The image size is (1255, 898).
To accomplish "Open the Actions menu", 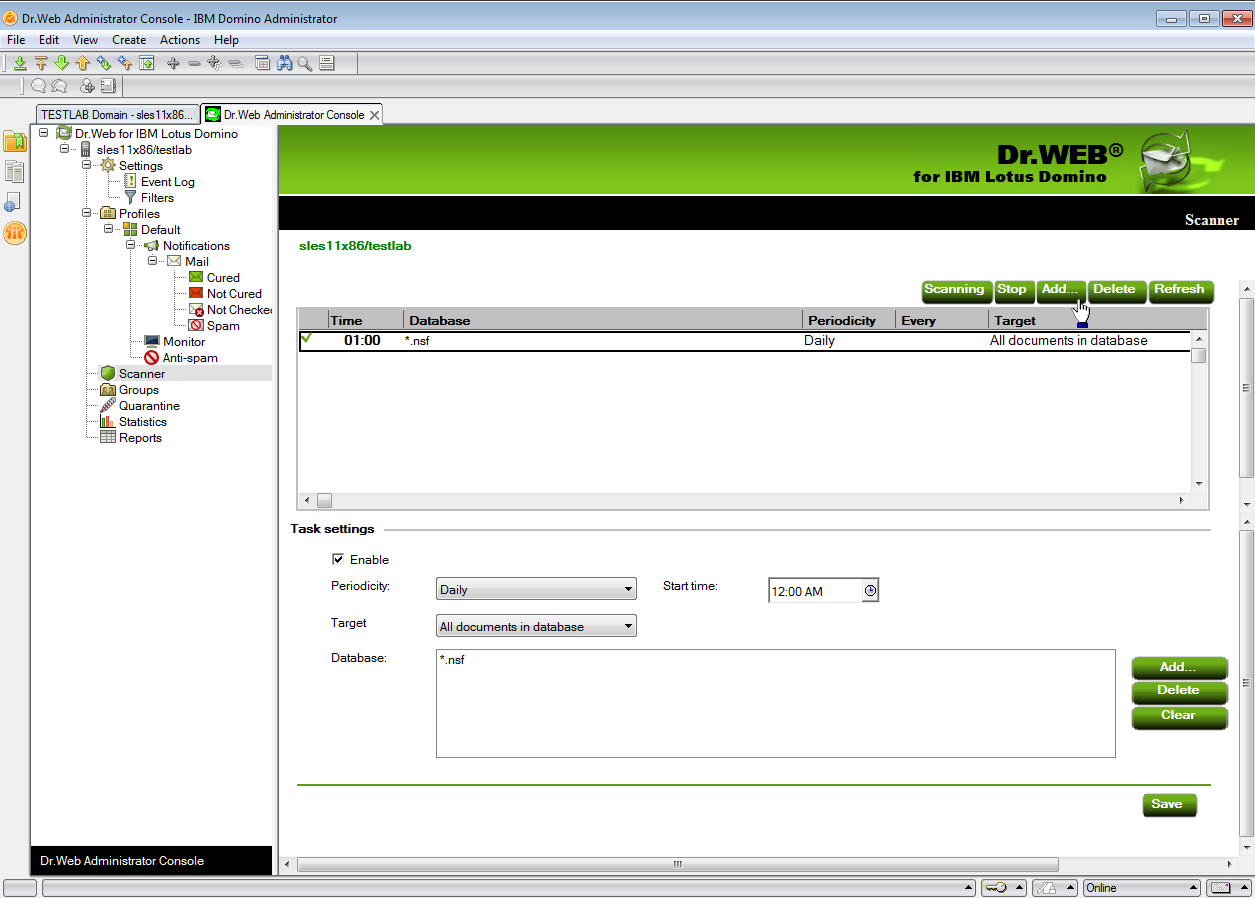I will 180,40.
